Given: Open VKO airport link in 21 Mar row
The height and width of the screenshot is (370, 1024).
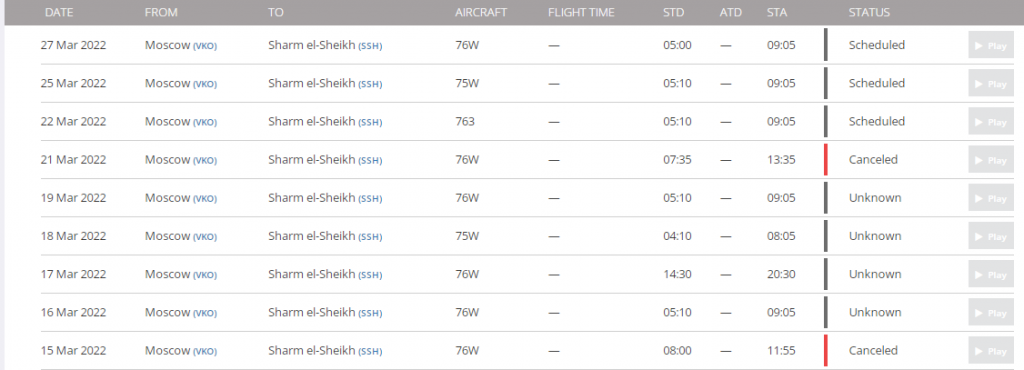Looking at the screenshot, I should (204, 161).
